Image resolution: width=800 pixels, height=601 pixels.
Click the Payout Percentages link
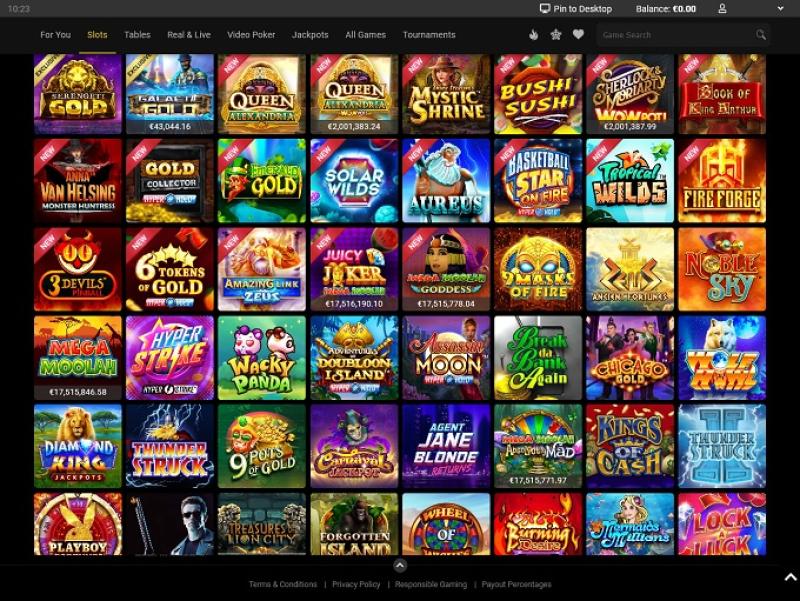coord(516,584)
